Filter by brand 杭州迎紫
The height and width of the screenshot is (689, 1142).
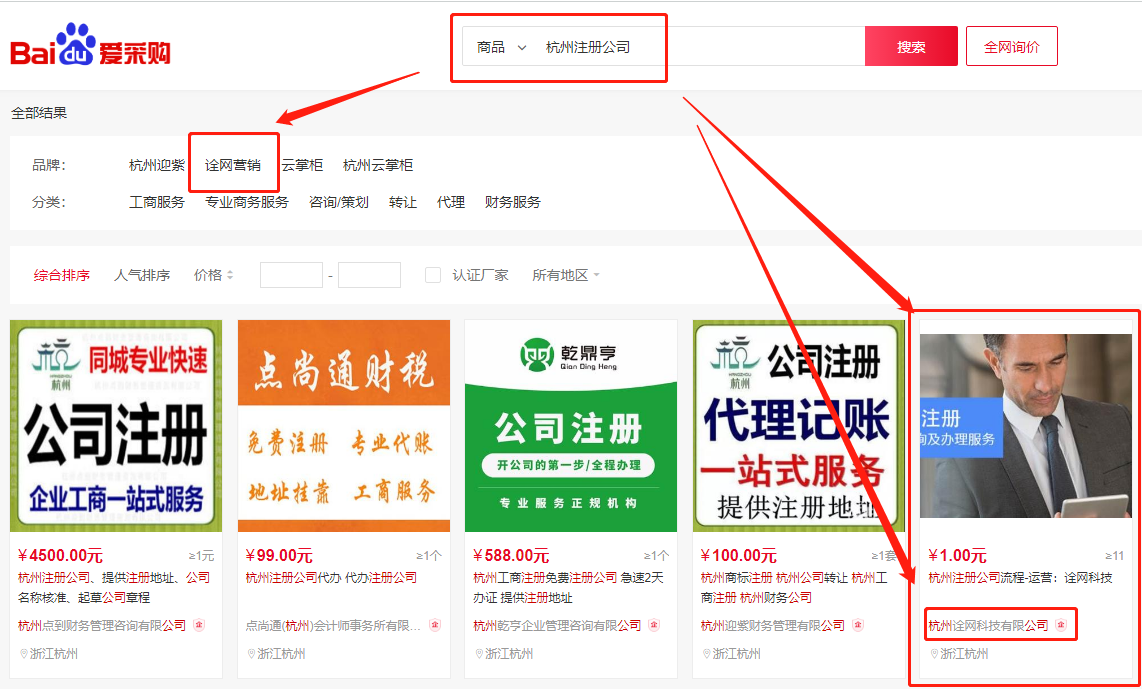[x=157, y=165]
